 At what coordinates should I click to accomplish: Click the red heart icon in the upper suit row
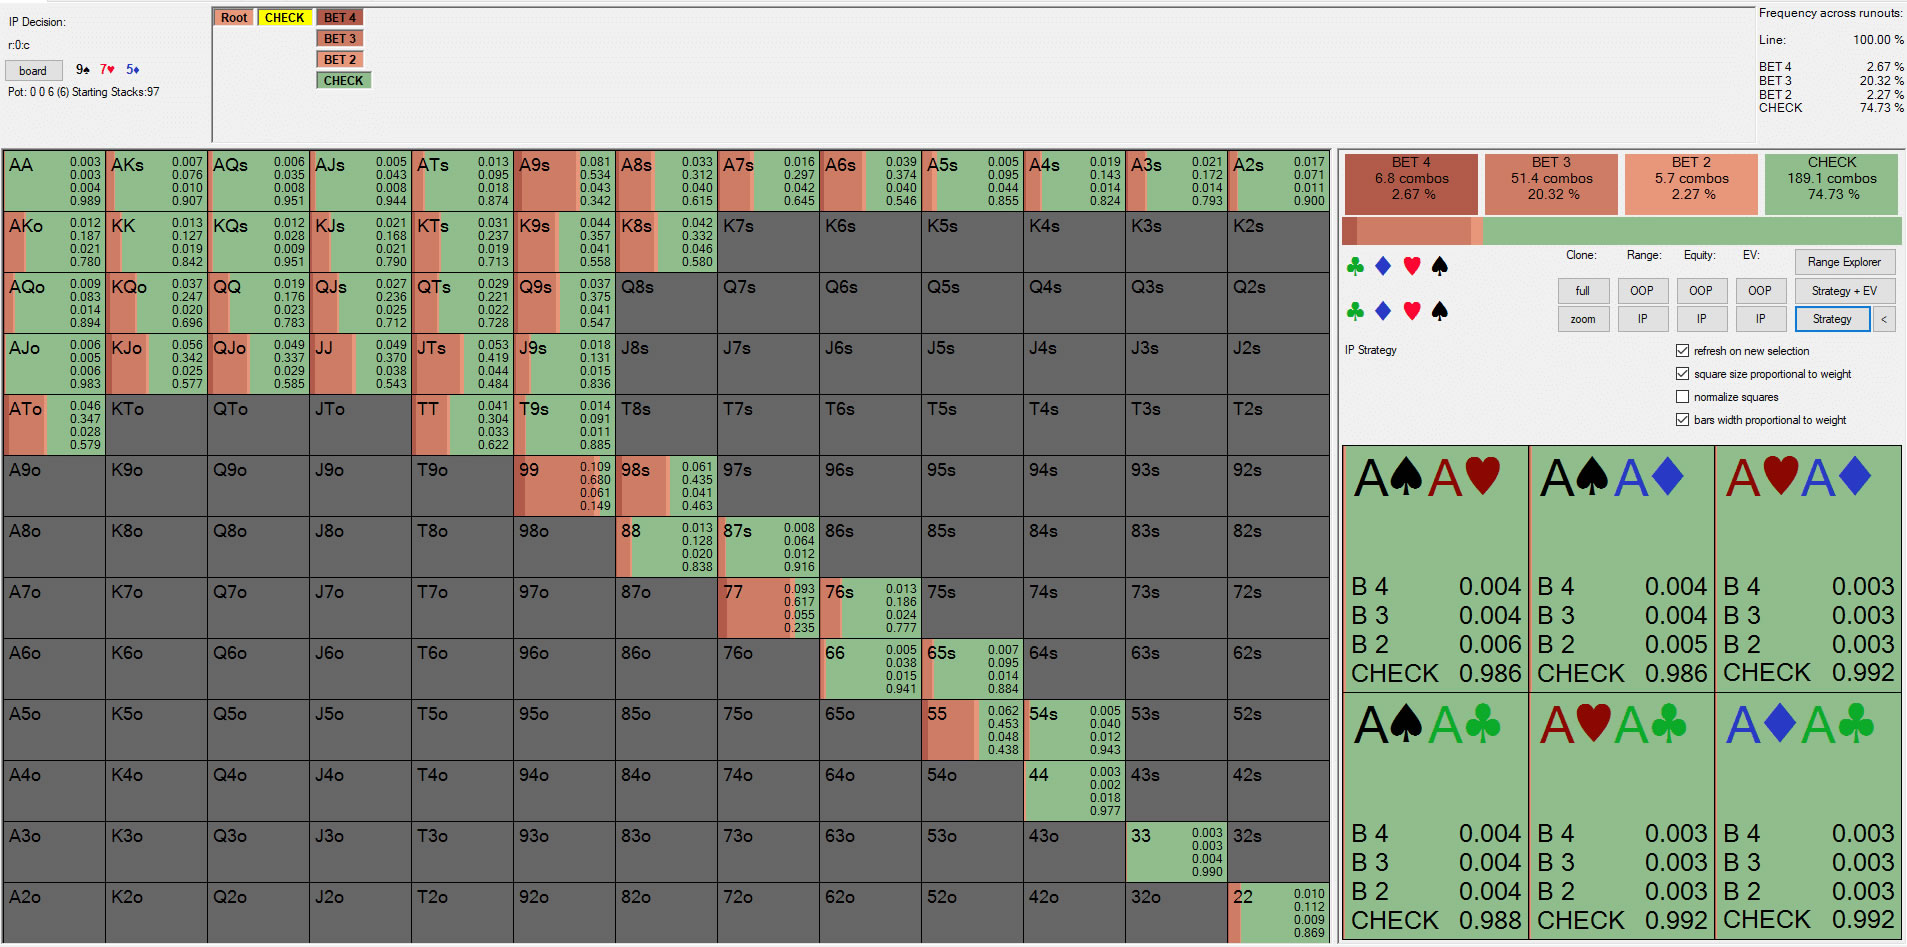point(1412,266)
